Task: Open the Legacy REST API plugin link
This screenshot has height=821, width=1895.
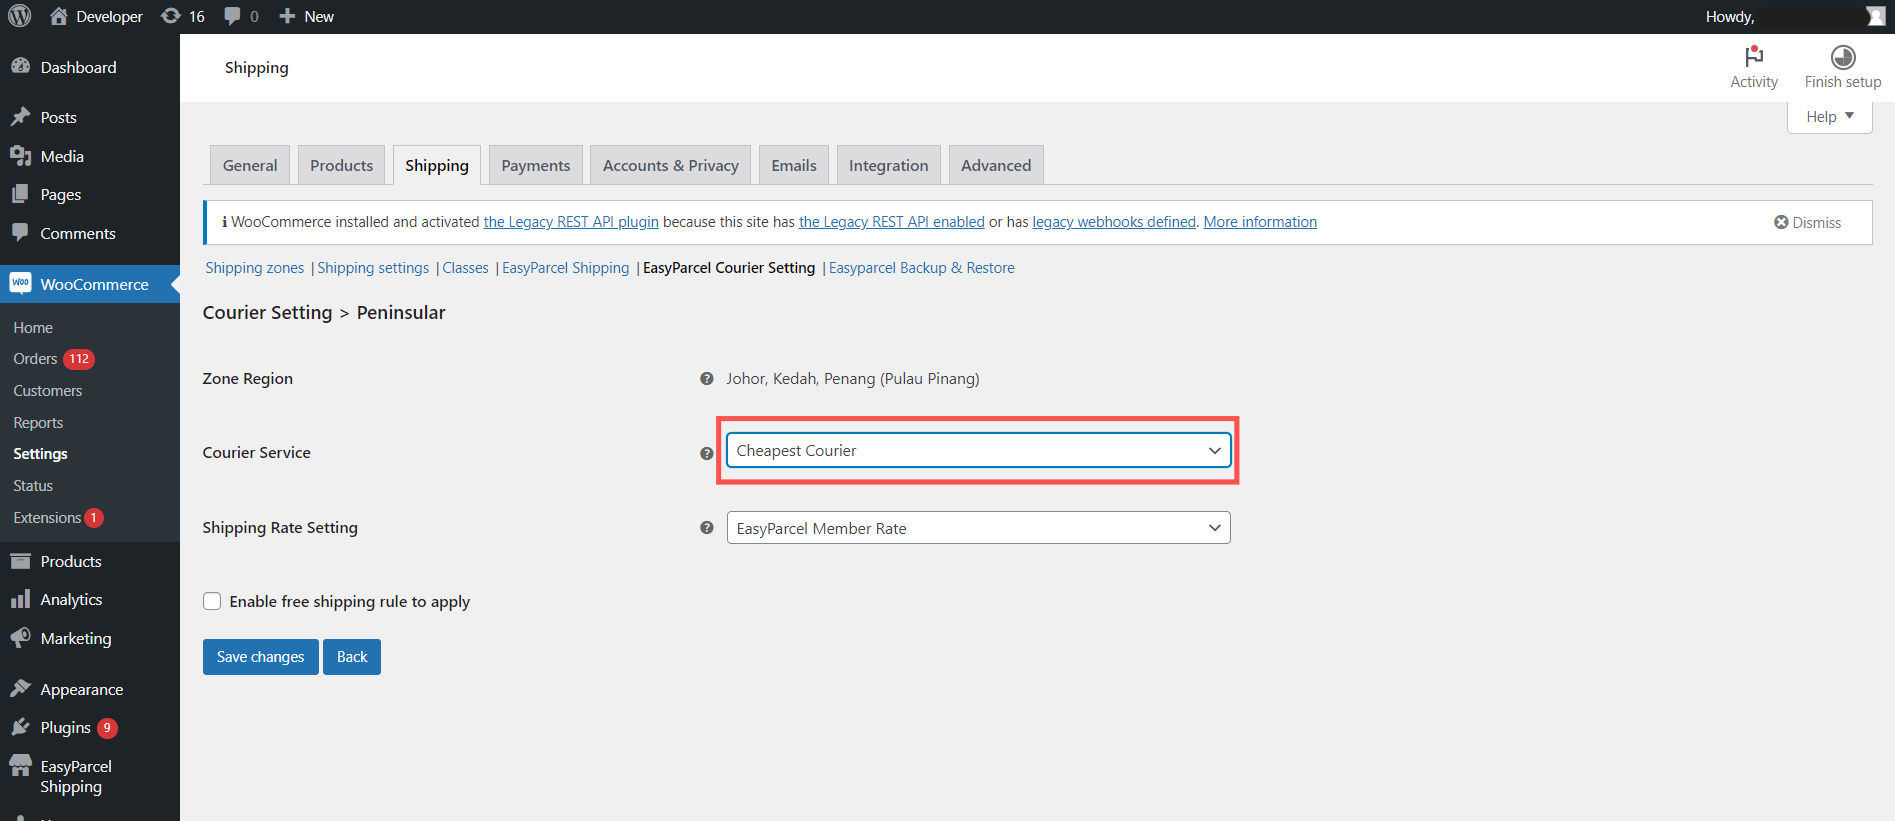Action: [571, 222]
